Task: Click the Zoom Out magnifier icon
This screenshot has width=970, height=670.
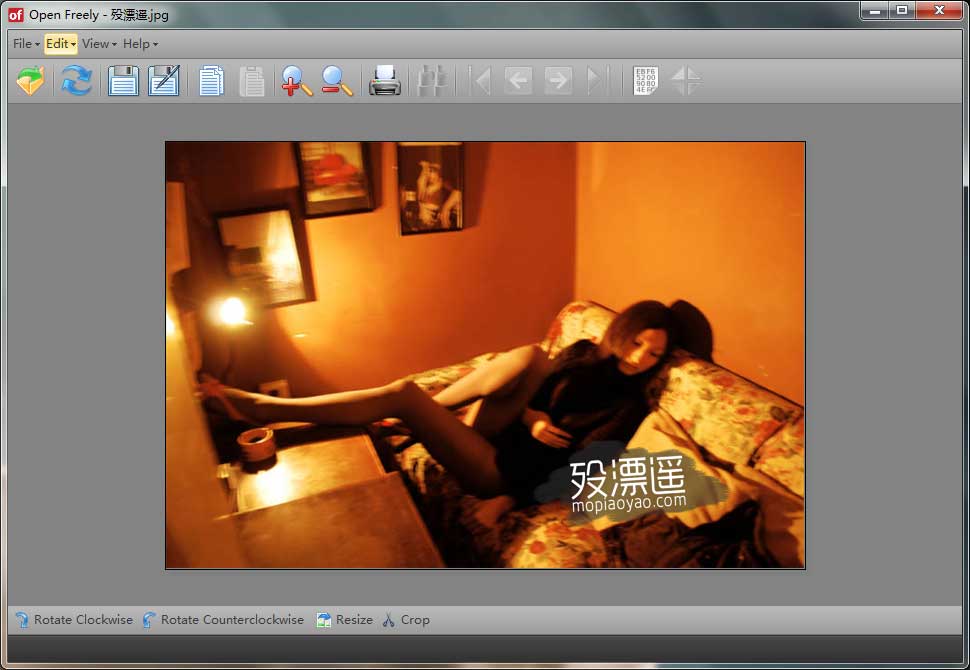Action: (x=337, y=80)
